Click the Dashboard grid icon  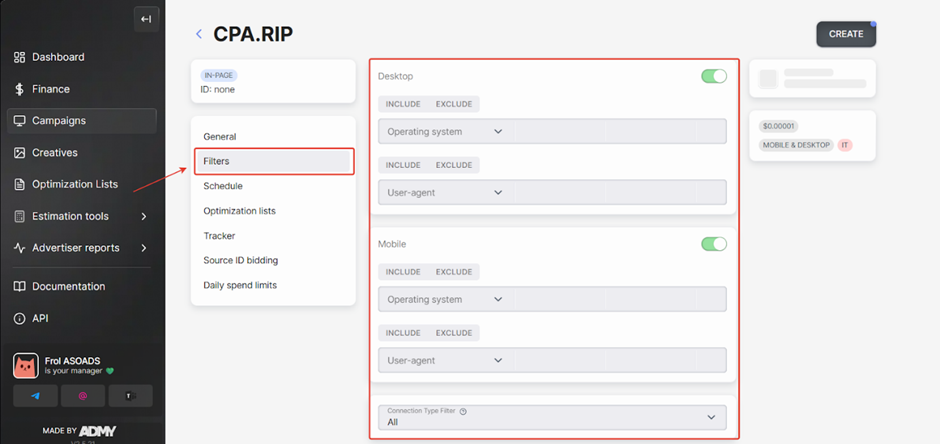[19, 57]
